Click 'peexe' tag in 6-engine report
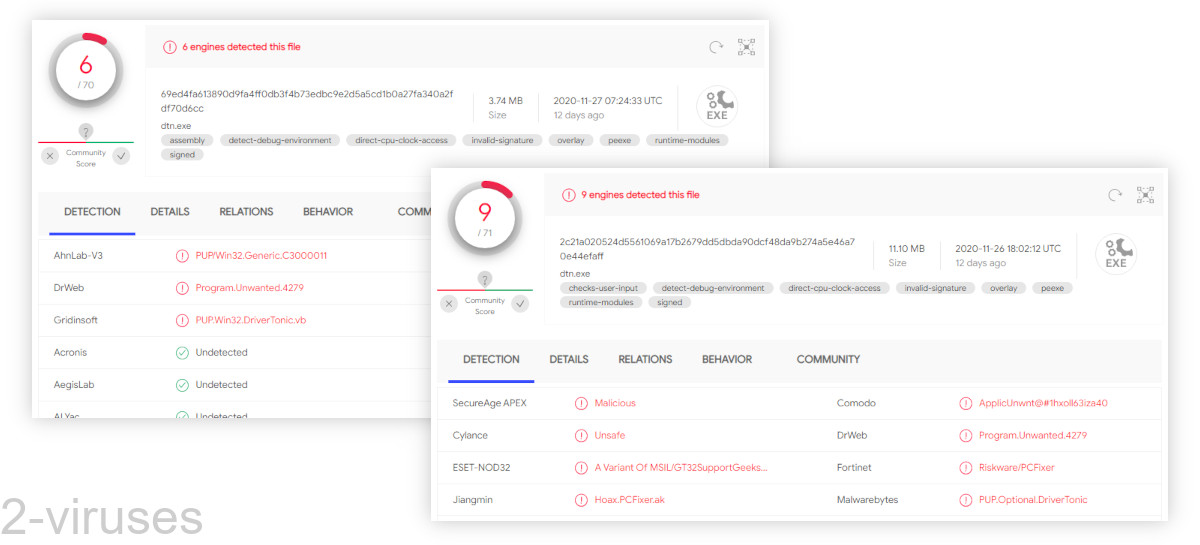 point(620,141)
